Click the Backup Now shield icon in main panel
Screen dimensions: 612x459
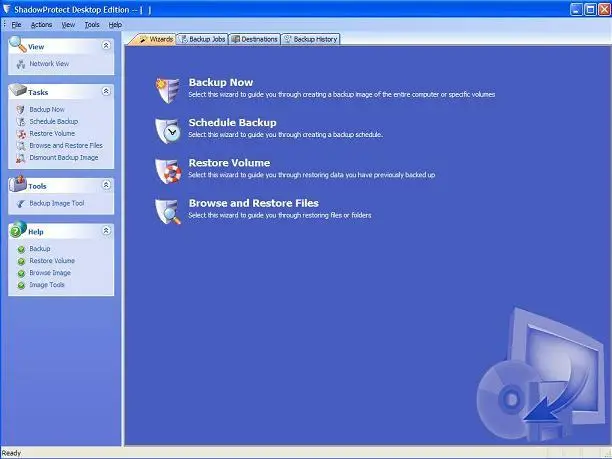(x=168, y=90)
